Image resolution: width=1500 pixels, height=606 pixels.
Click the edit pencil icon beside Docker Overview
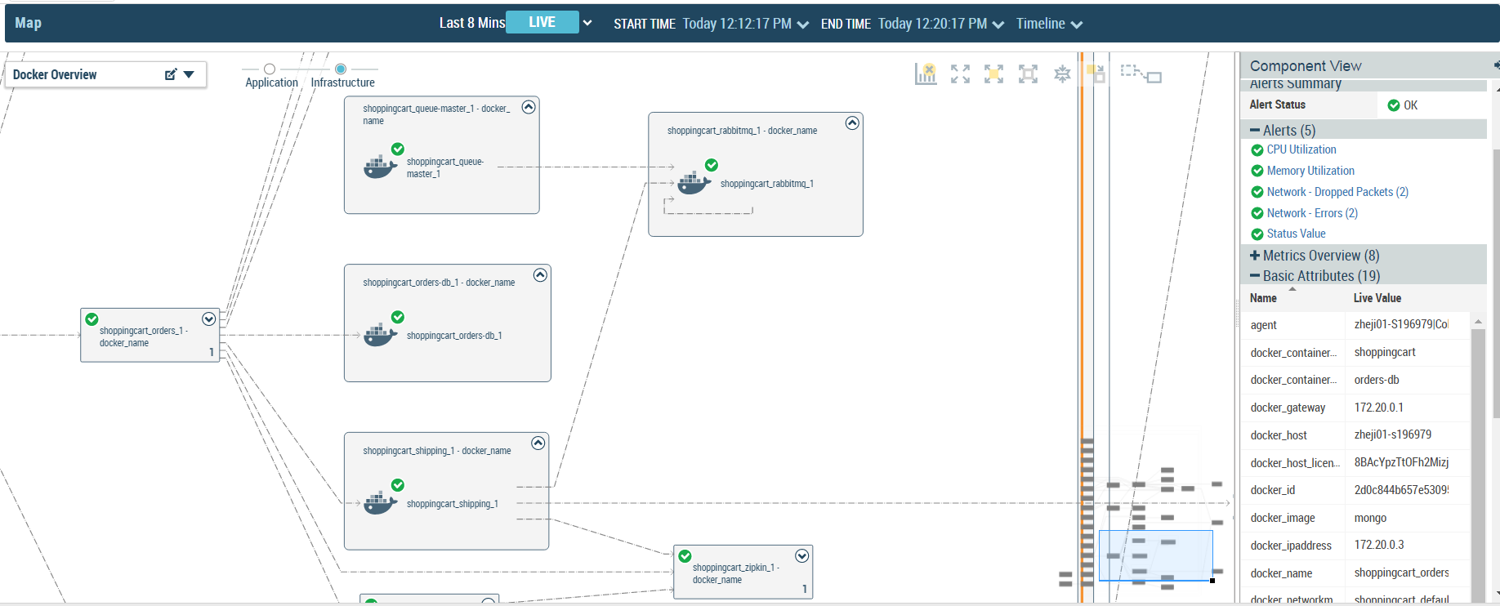171,74
